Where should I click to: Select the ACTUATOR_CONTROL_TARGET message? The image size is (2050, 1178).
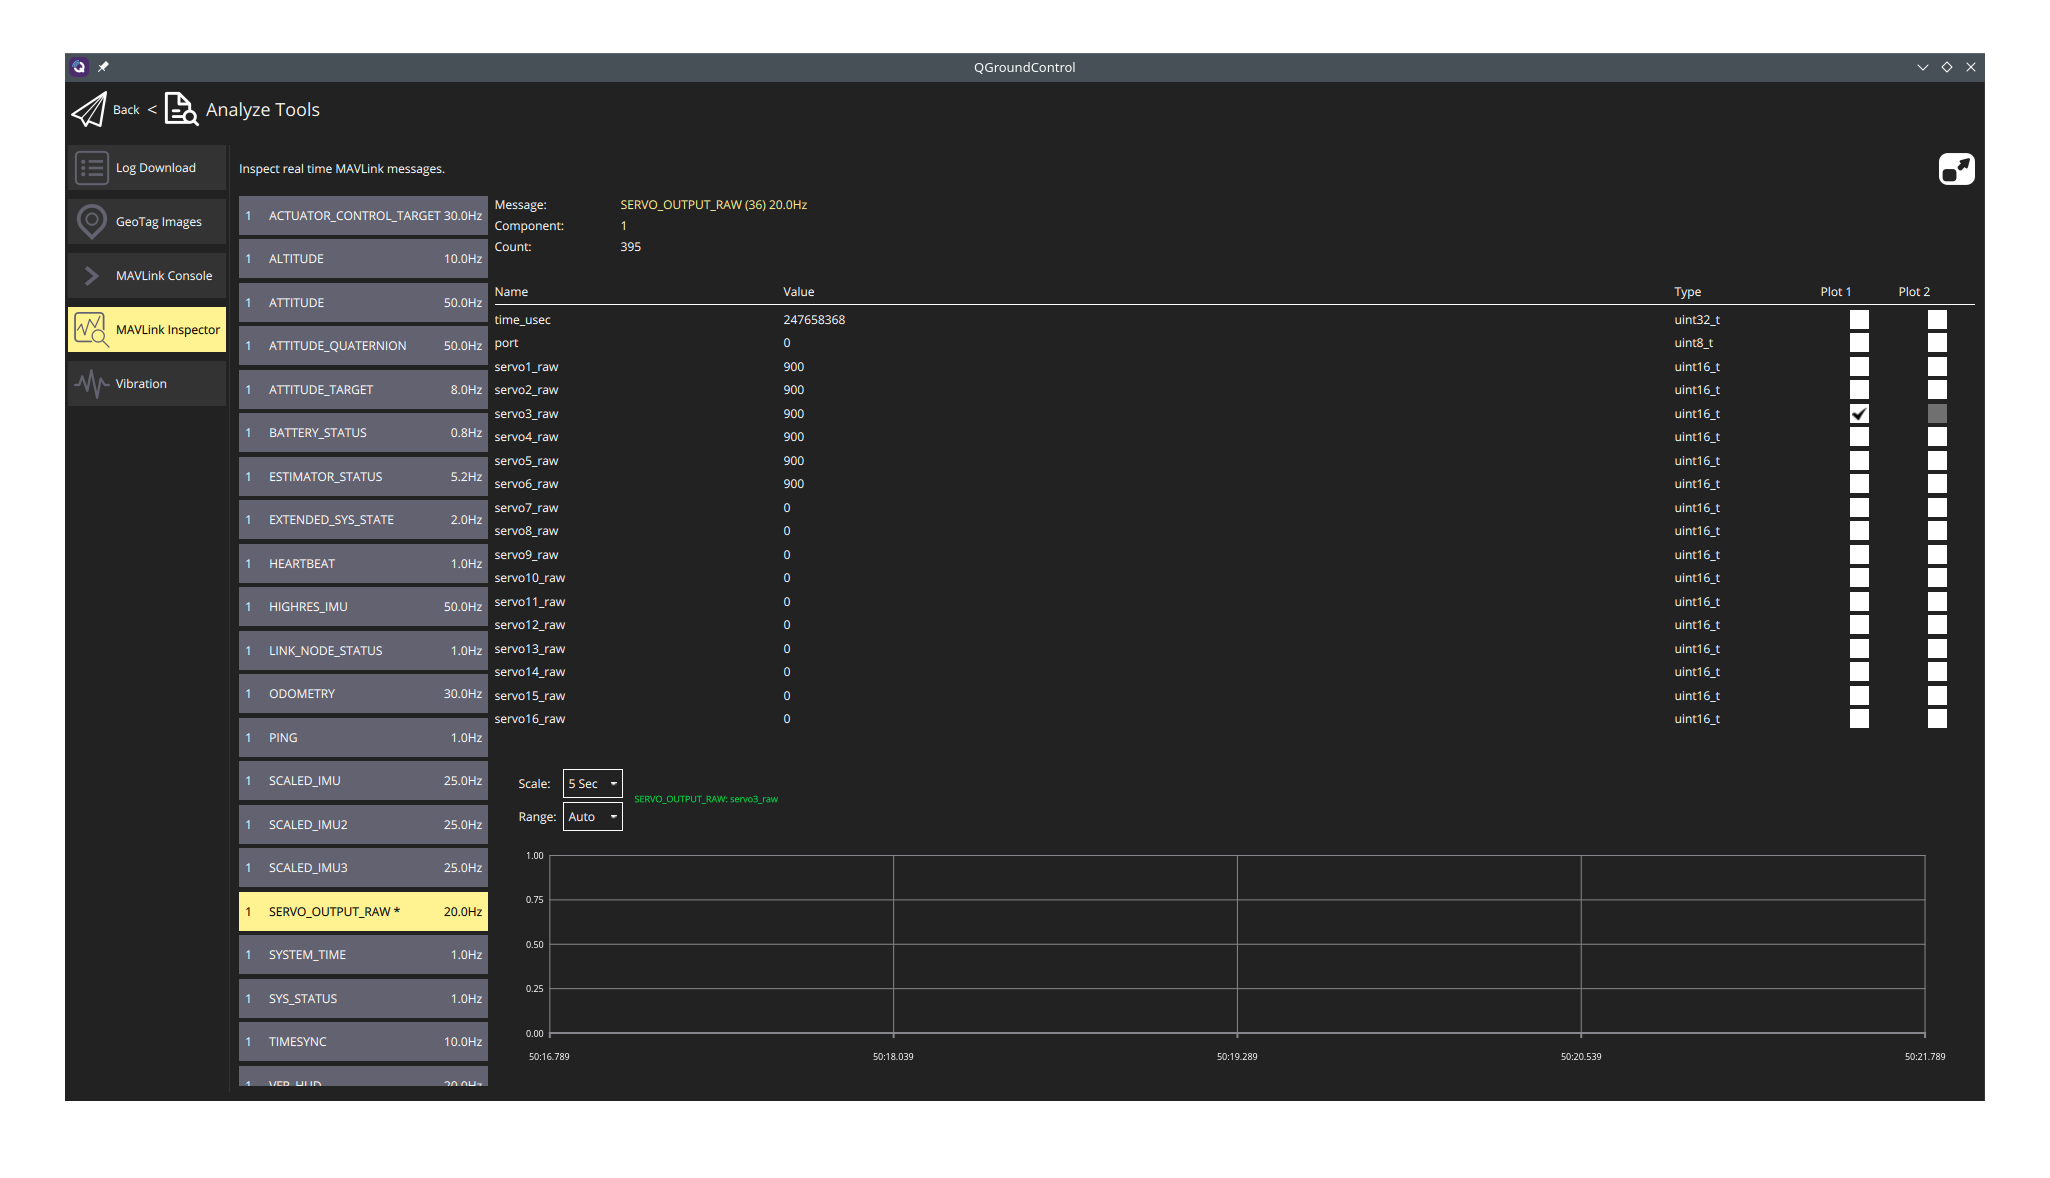tap(363, 216)
